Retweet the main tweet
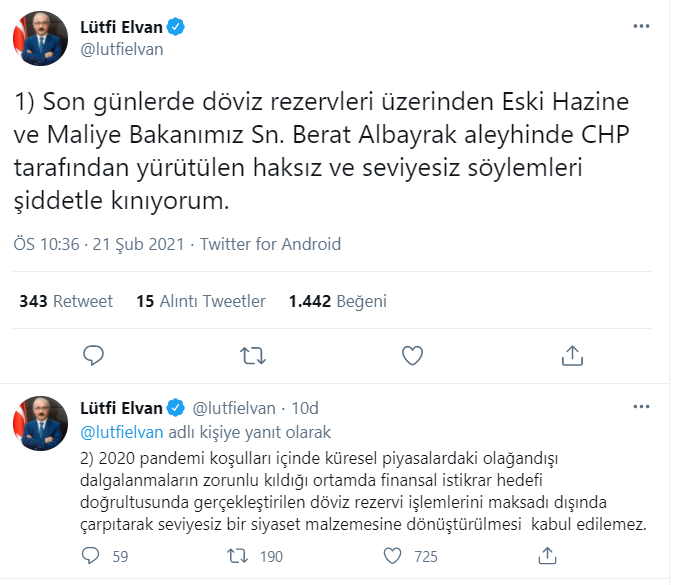Screen dimensions: 673x585 pos(252,354)
